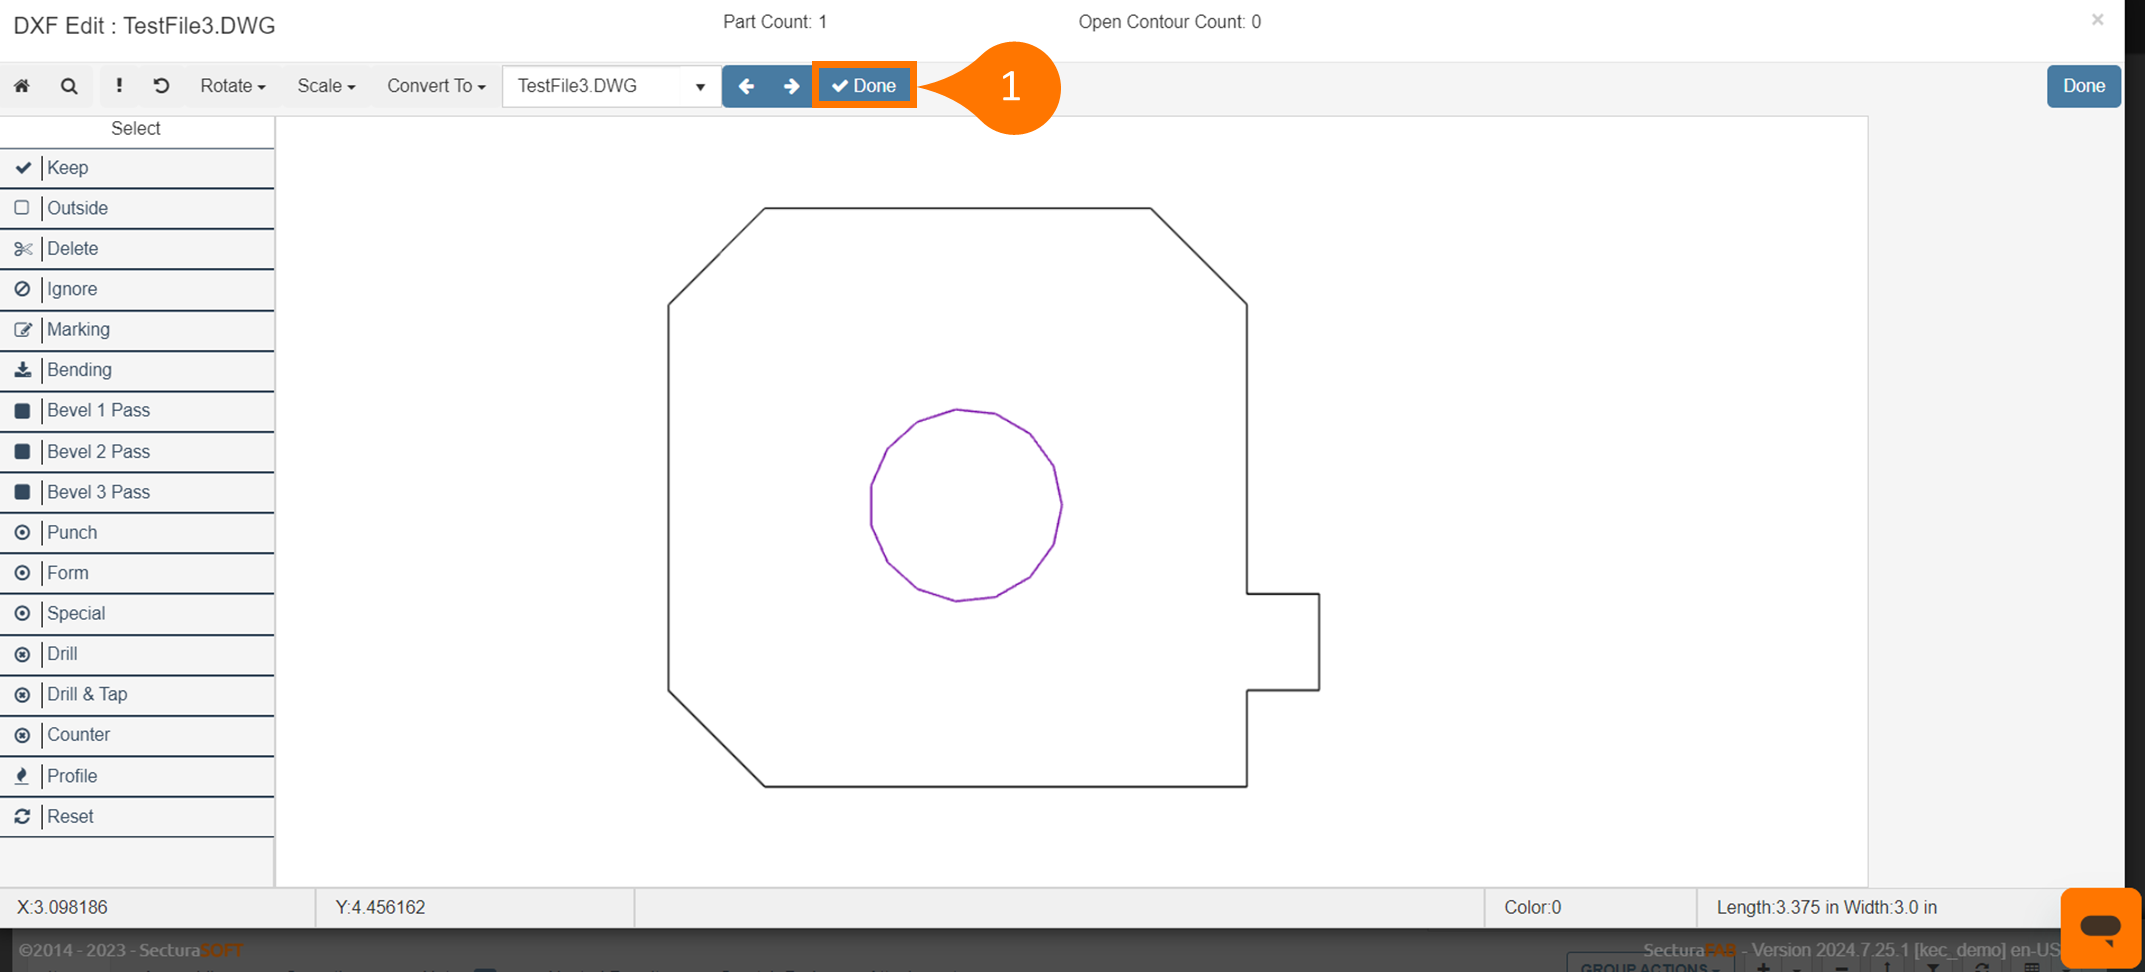The image size is (2145, 972).
Task: Go to previous file with left arrow
Action: point(746,86)
